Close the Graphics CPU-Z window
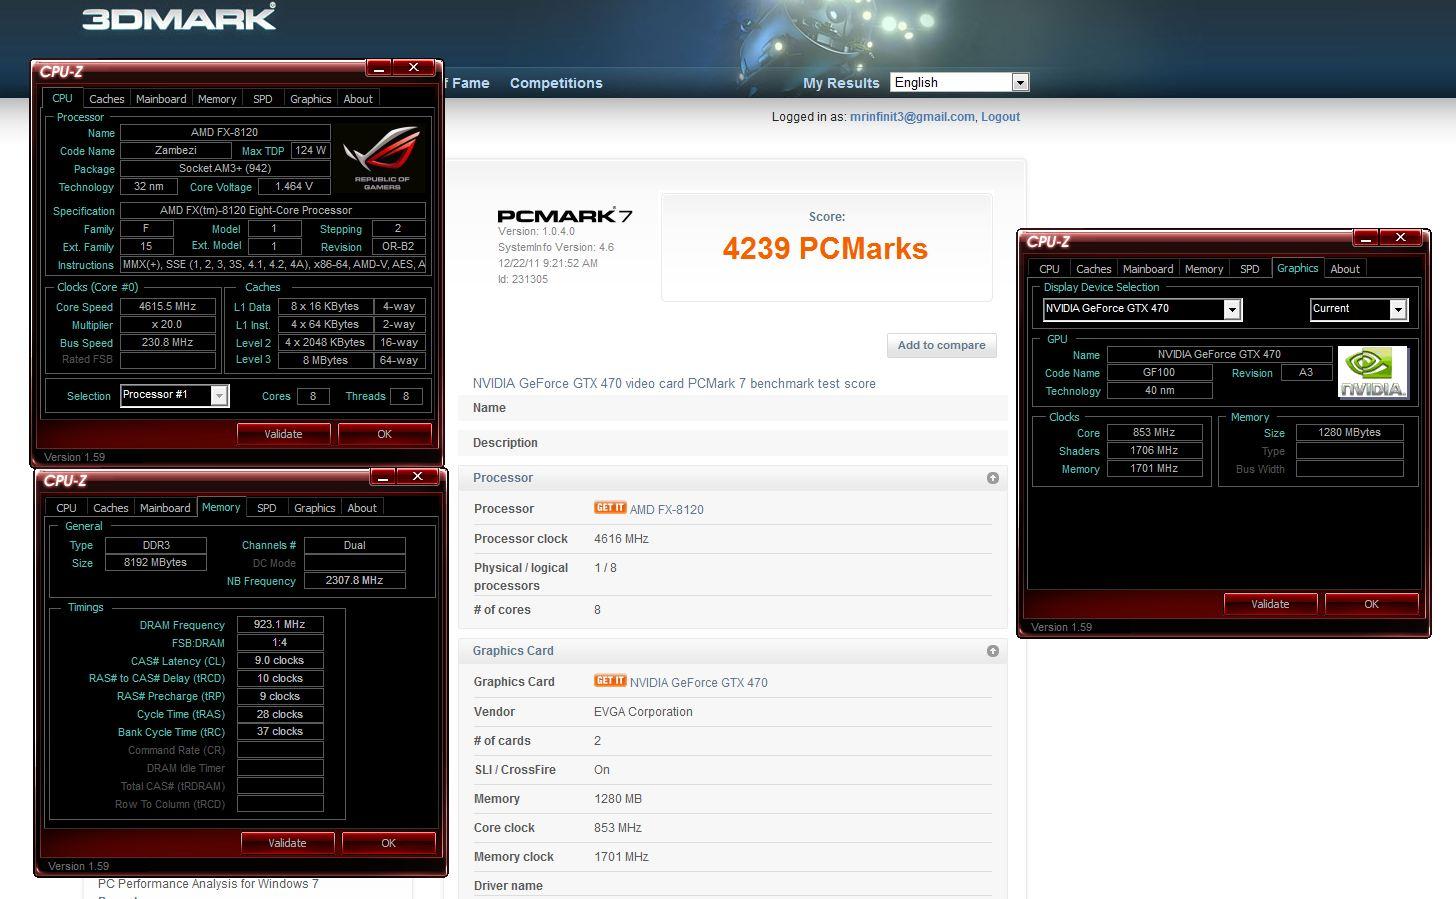1456x899 pixels. (1400, 238)
